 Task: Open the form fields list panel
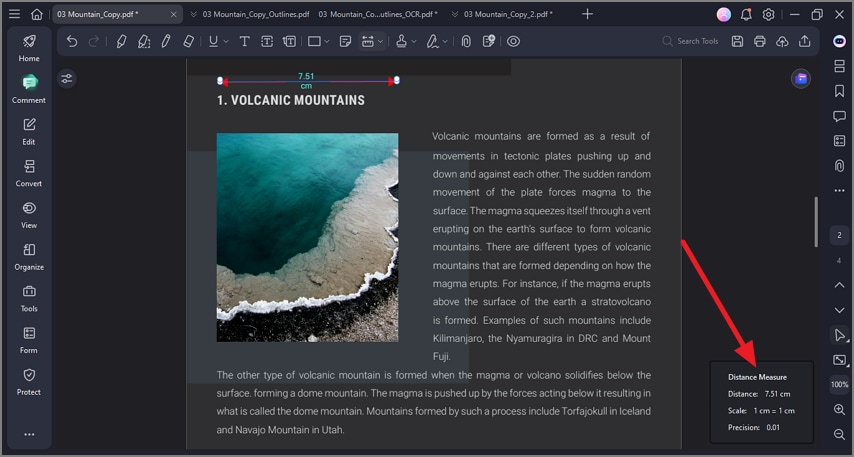point(839,141)
